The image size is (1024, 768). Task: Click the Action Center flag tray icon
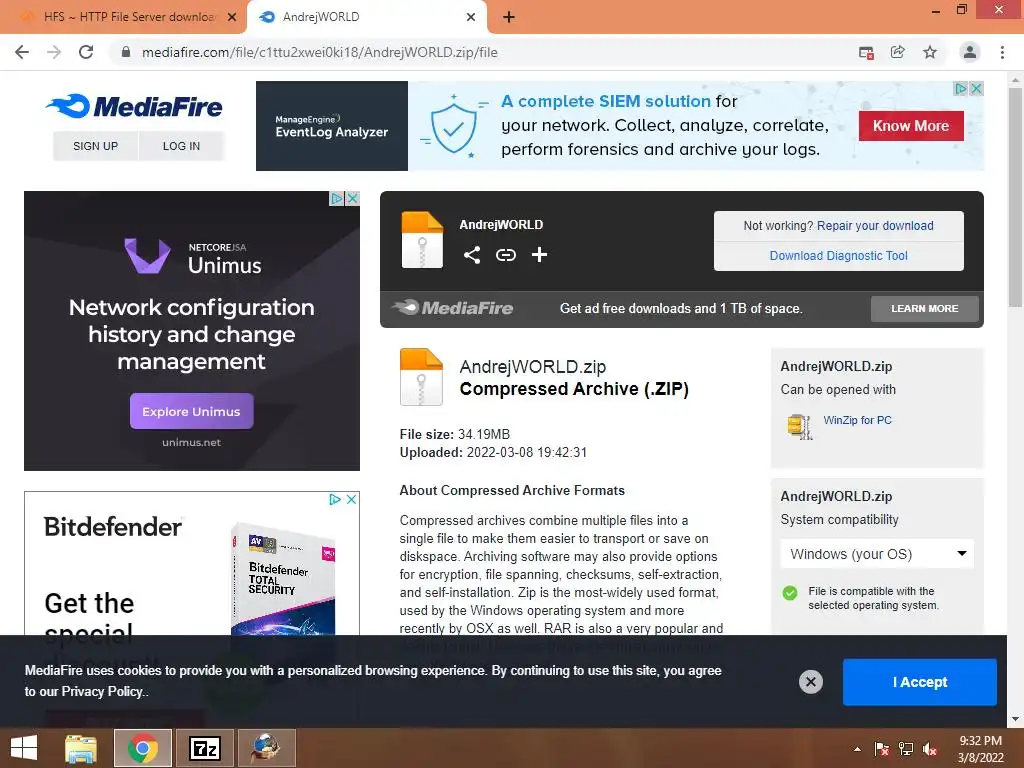point(882,749)
